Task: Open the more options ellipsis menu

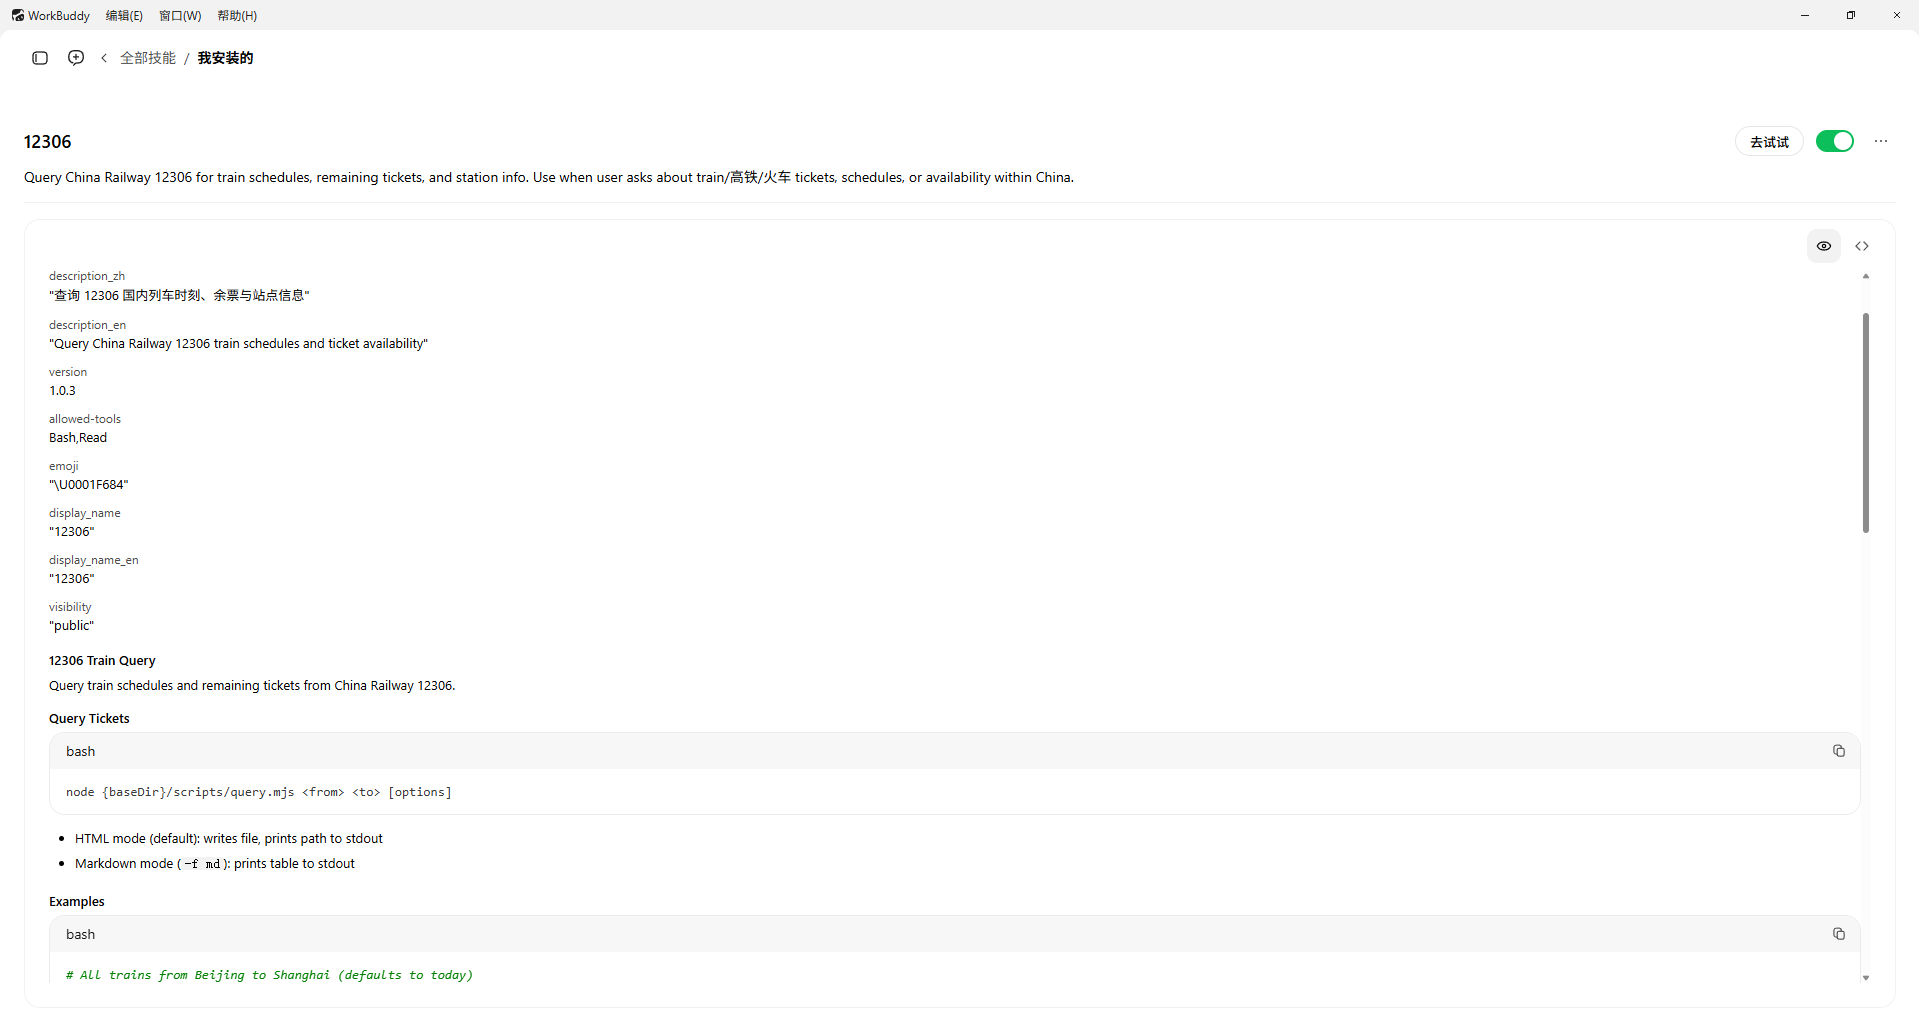Action: (x=1881, y=141)
